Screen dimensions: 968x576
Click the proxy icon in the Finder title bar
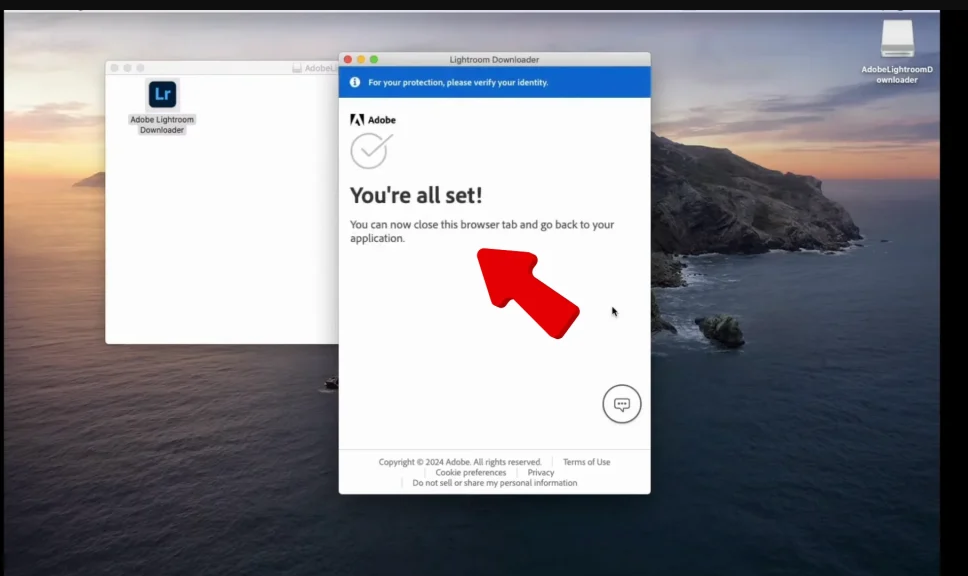click(x=298, y=67)
